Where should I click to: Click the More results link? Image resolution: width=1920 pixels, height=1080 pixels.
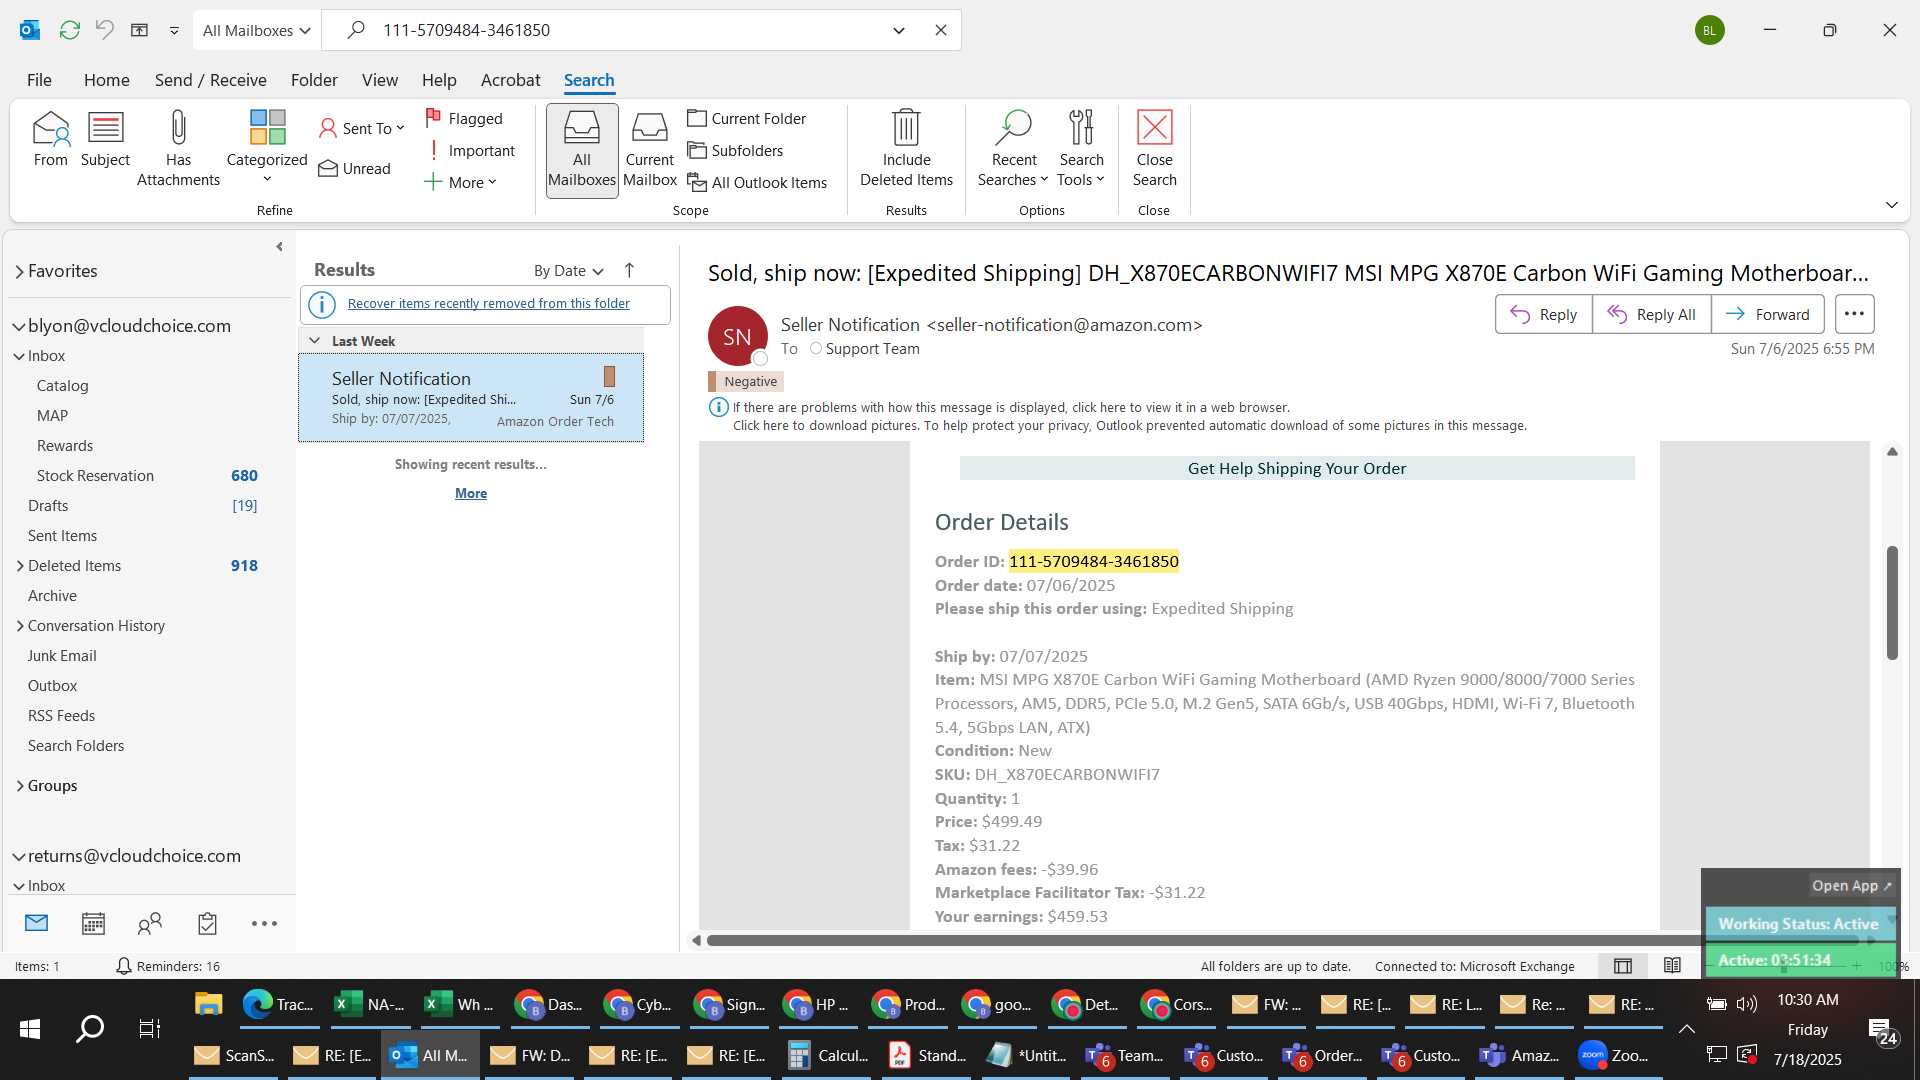pos(471,493)
